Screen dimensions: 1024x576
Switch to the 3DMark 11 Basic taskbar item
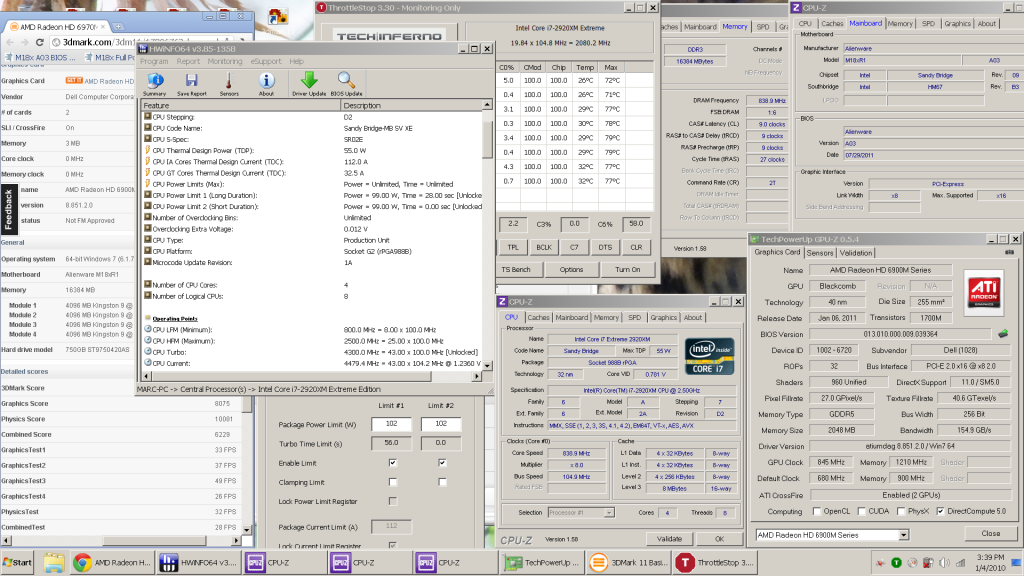tap(629, 562)
